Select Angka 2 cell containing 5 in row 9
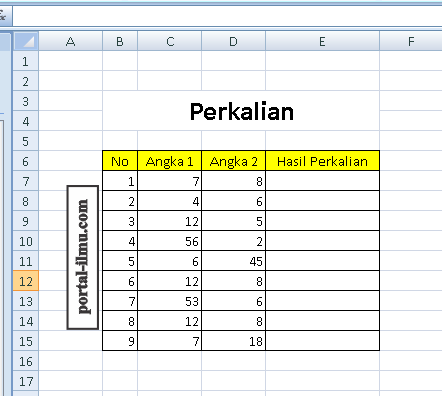Screen dimensions: 442x396 coord(233,221)
